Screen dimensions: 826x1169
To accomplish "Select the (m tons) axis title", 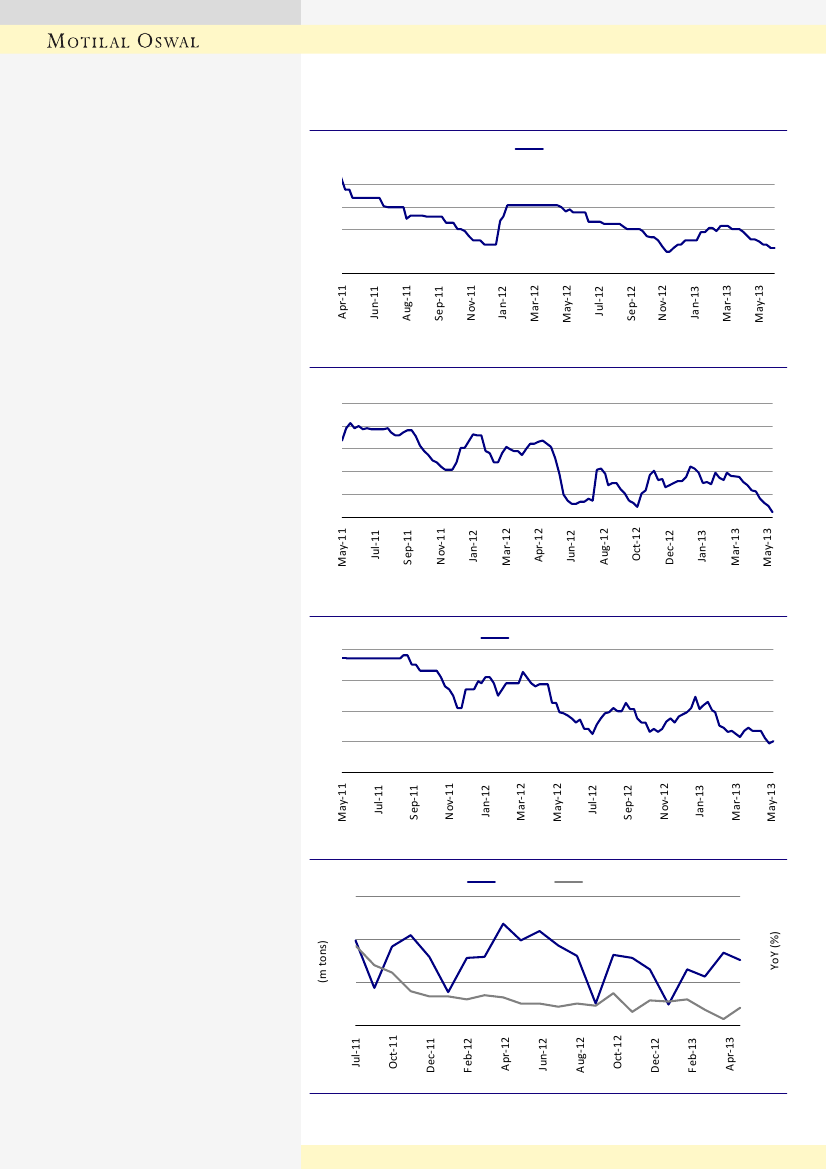I will pyautogui.click(x=323, y=962).
